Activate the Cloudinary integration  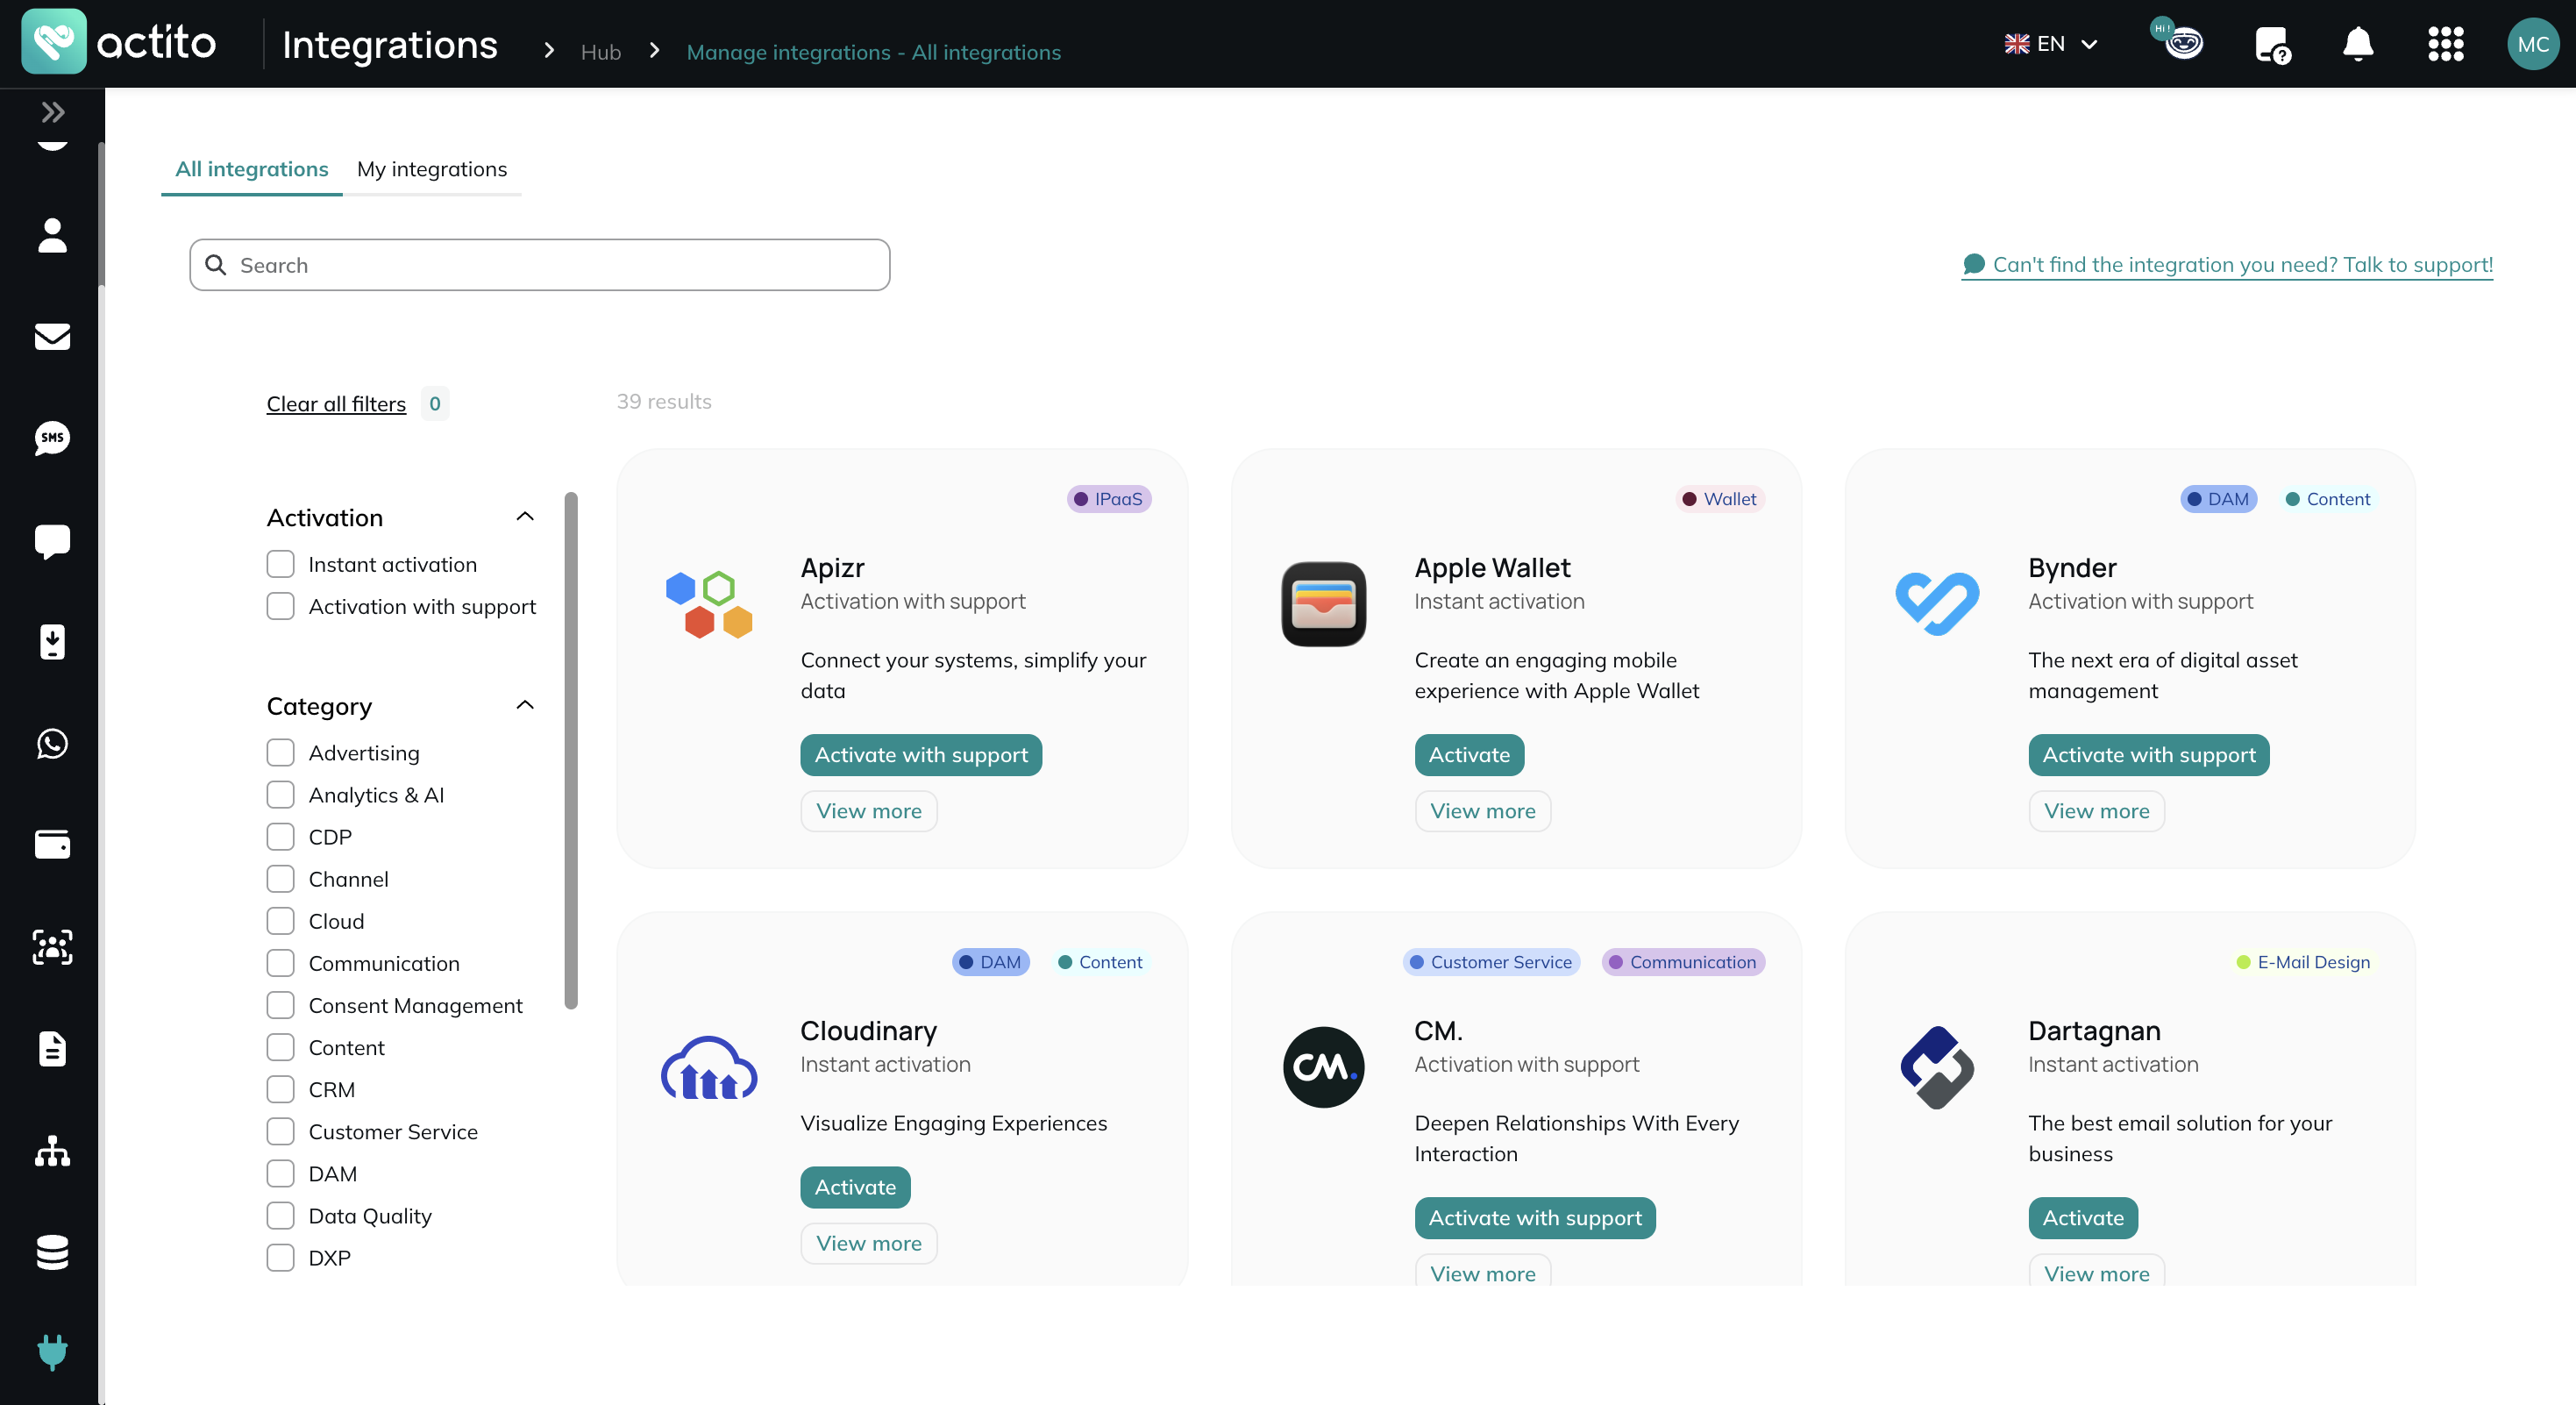855,1187
